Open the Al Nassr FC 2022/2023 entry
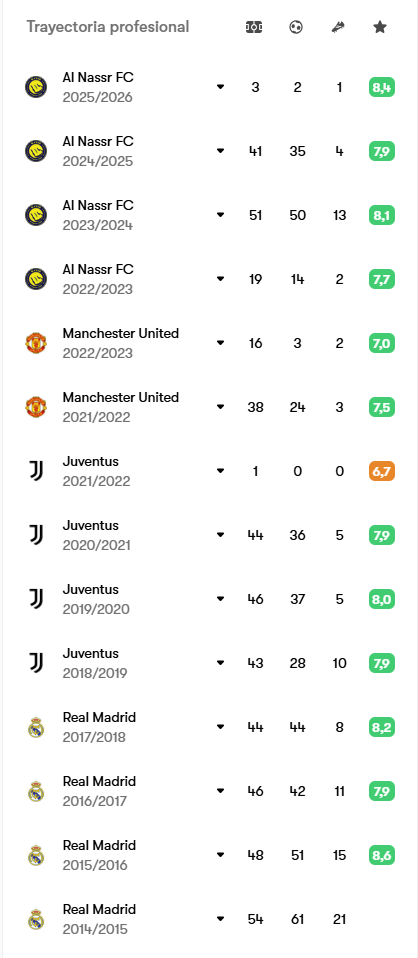The width and height of the screenshot is (418, 958). tap(210, 279)
